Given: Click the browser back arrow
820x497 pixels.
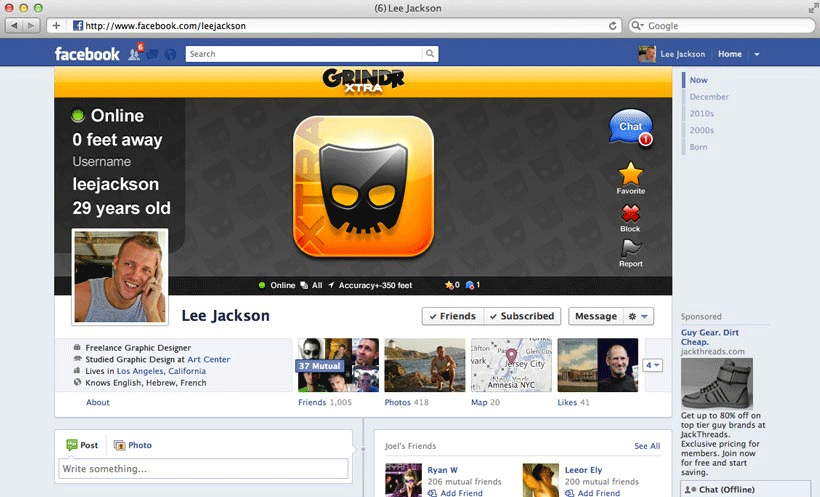Looking at the screenshot, I should pos(17,25).
